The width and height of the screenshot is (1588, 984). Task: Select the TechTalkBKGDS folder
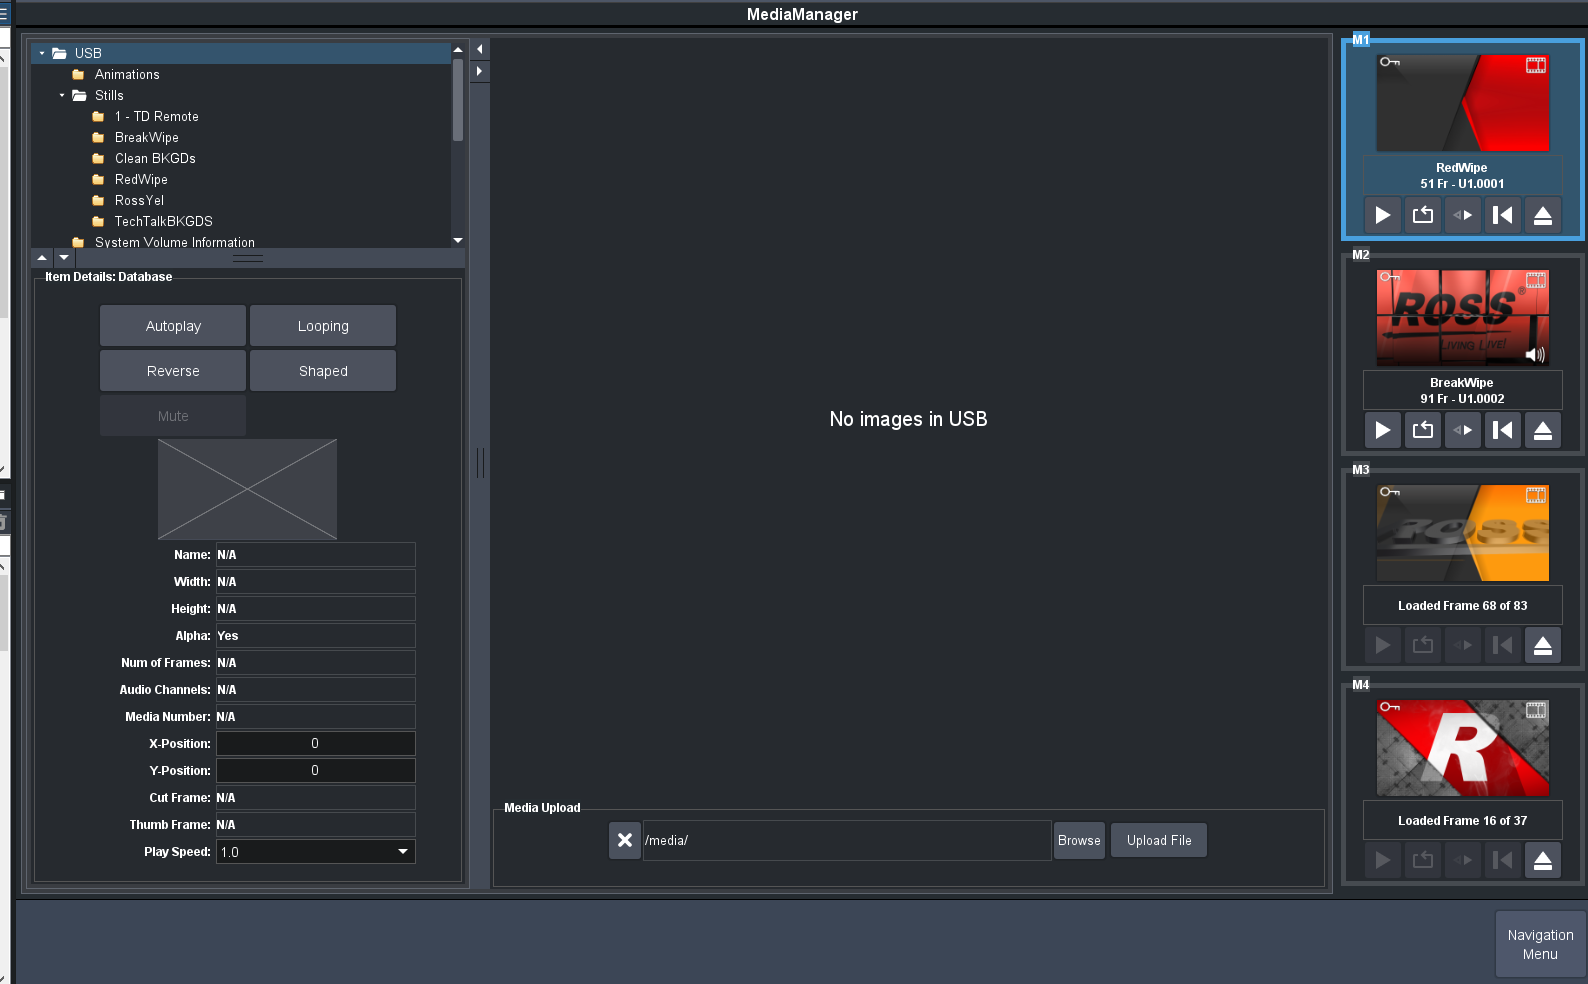tap(163, 222)
